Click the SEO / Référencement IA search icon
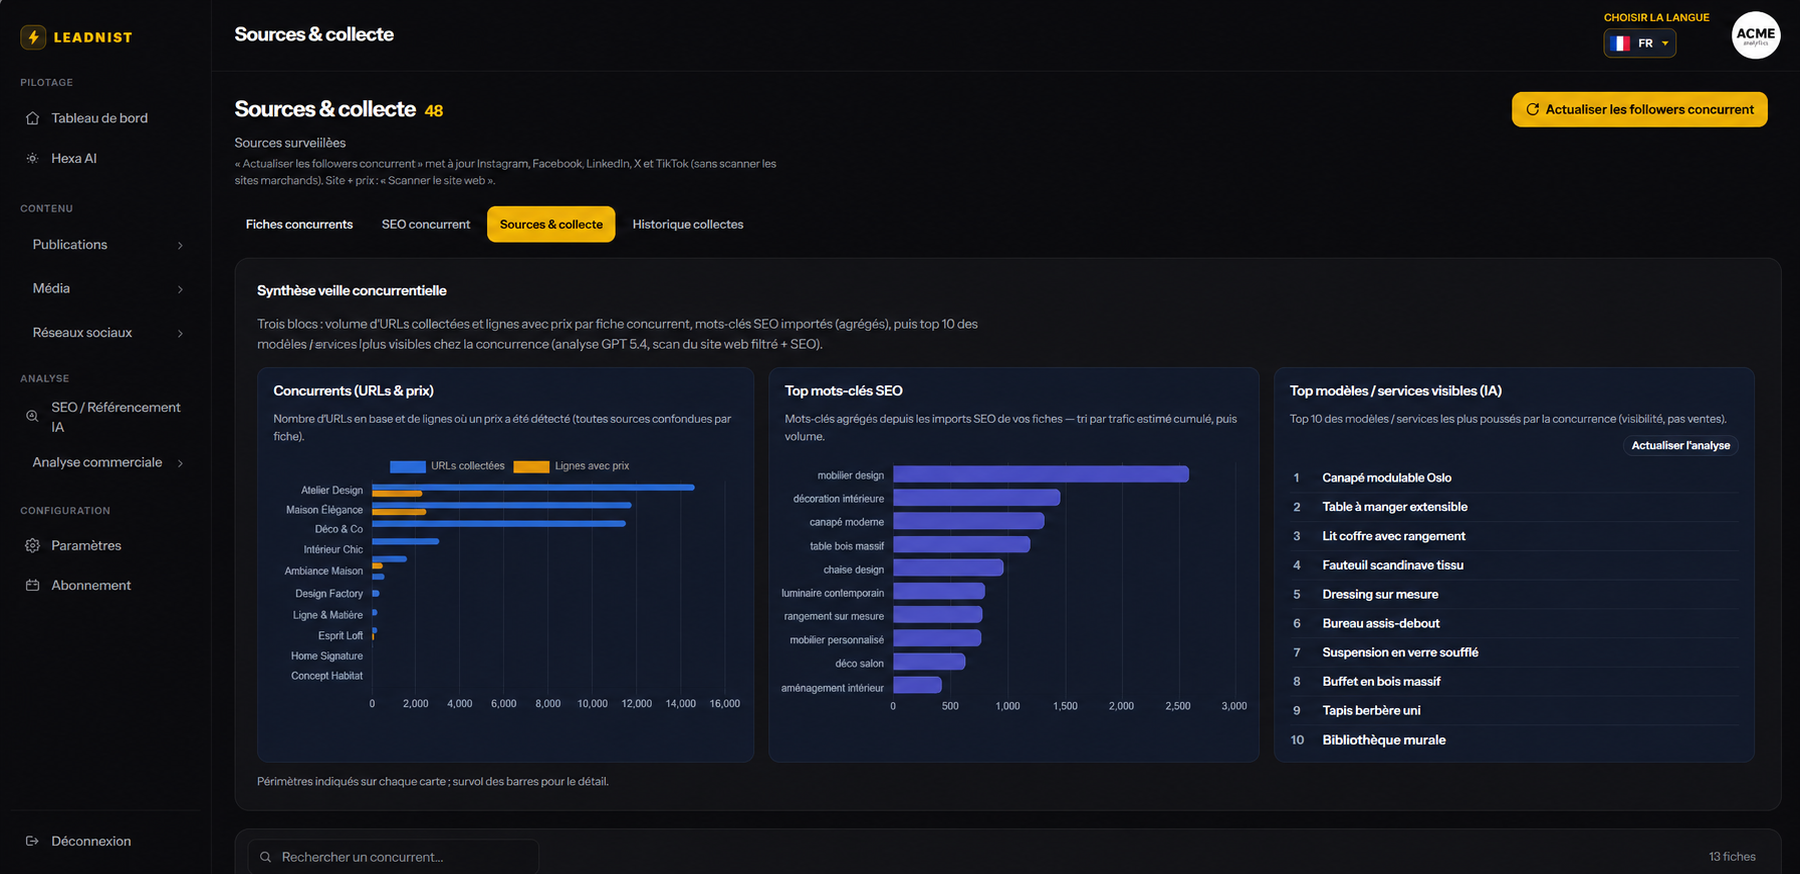Screen dimensions: 1800x874 coord(32,416)
